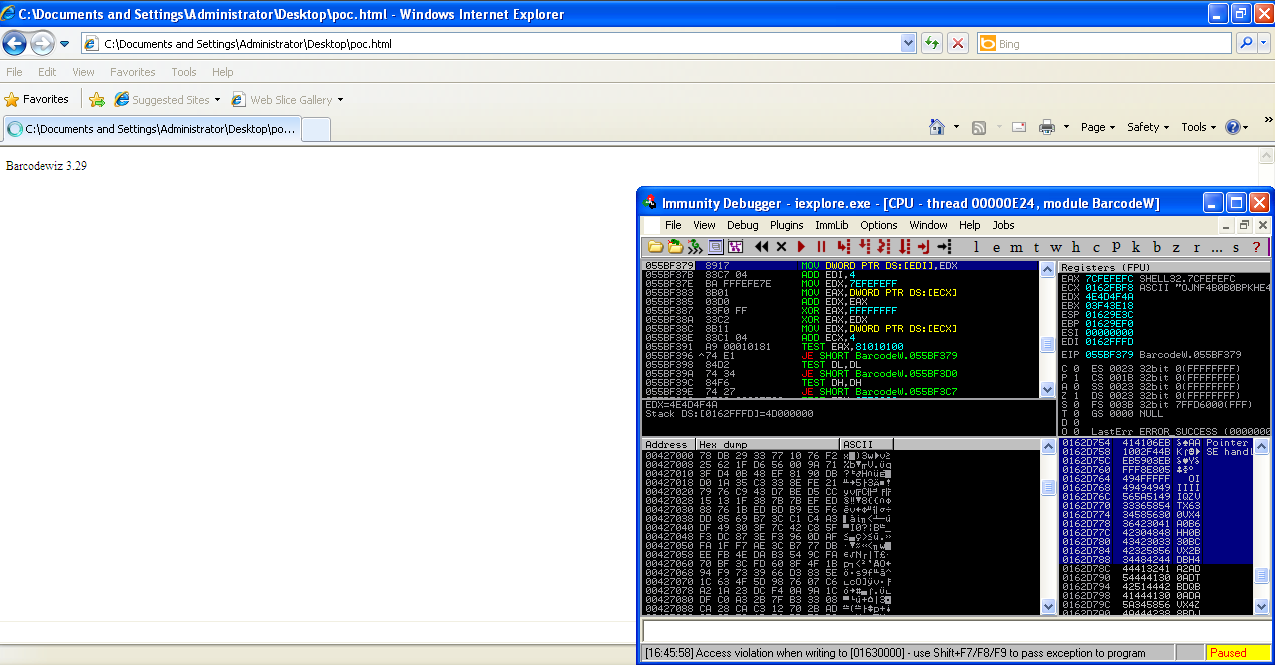Open the Safety command bar dropdown

coord(1148,127)
